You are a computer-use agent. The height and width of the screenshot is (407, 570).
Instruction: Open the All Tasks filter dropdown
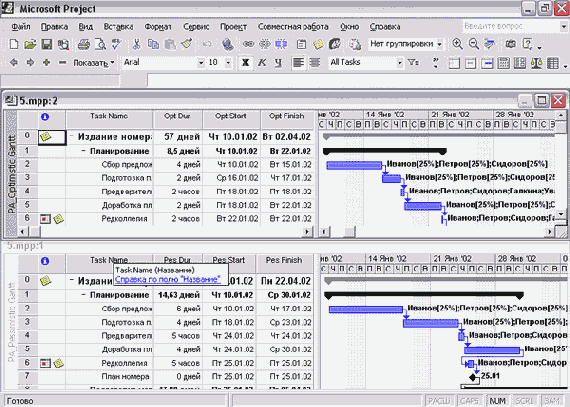pos(400,63)
